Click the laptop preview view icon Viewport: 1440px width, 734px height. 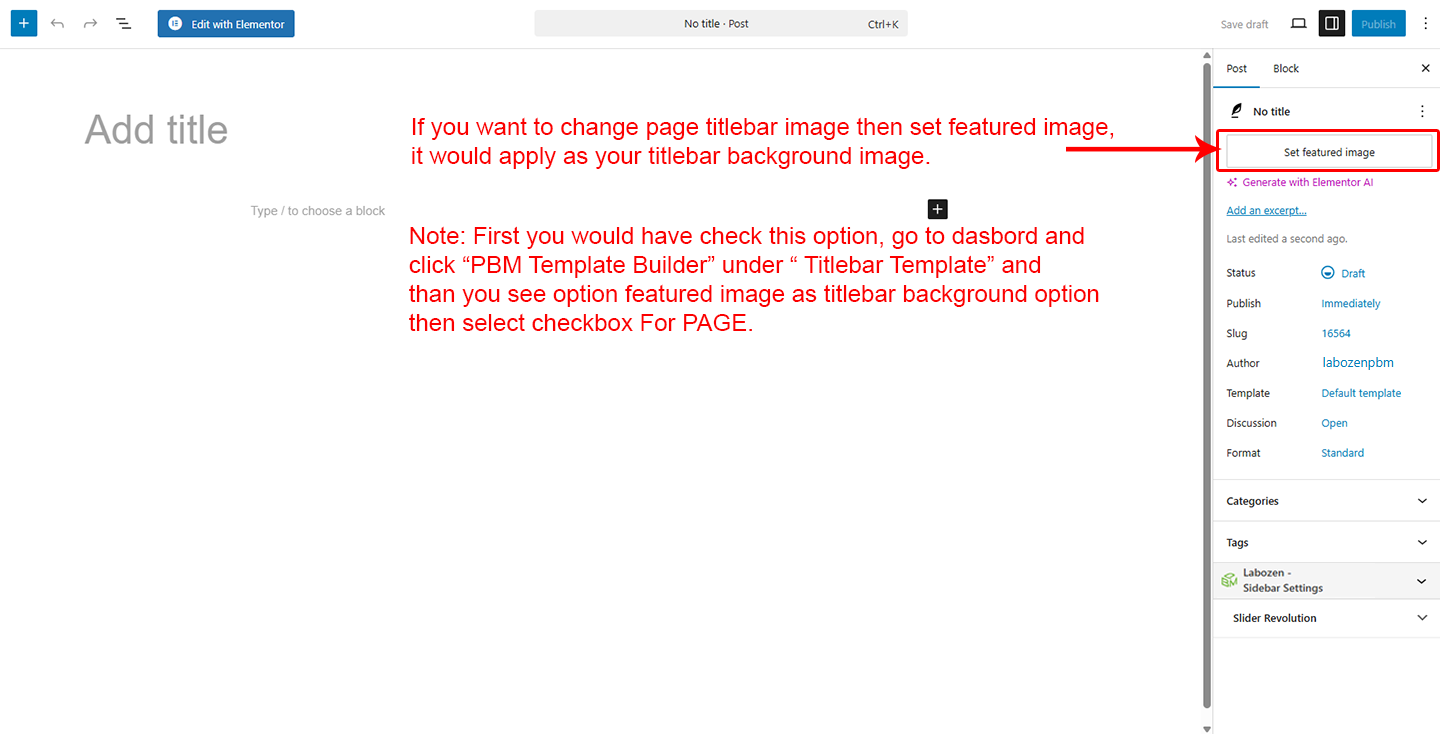tap(1298, 23)
